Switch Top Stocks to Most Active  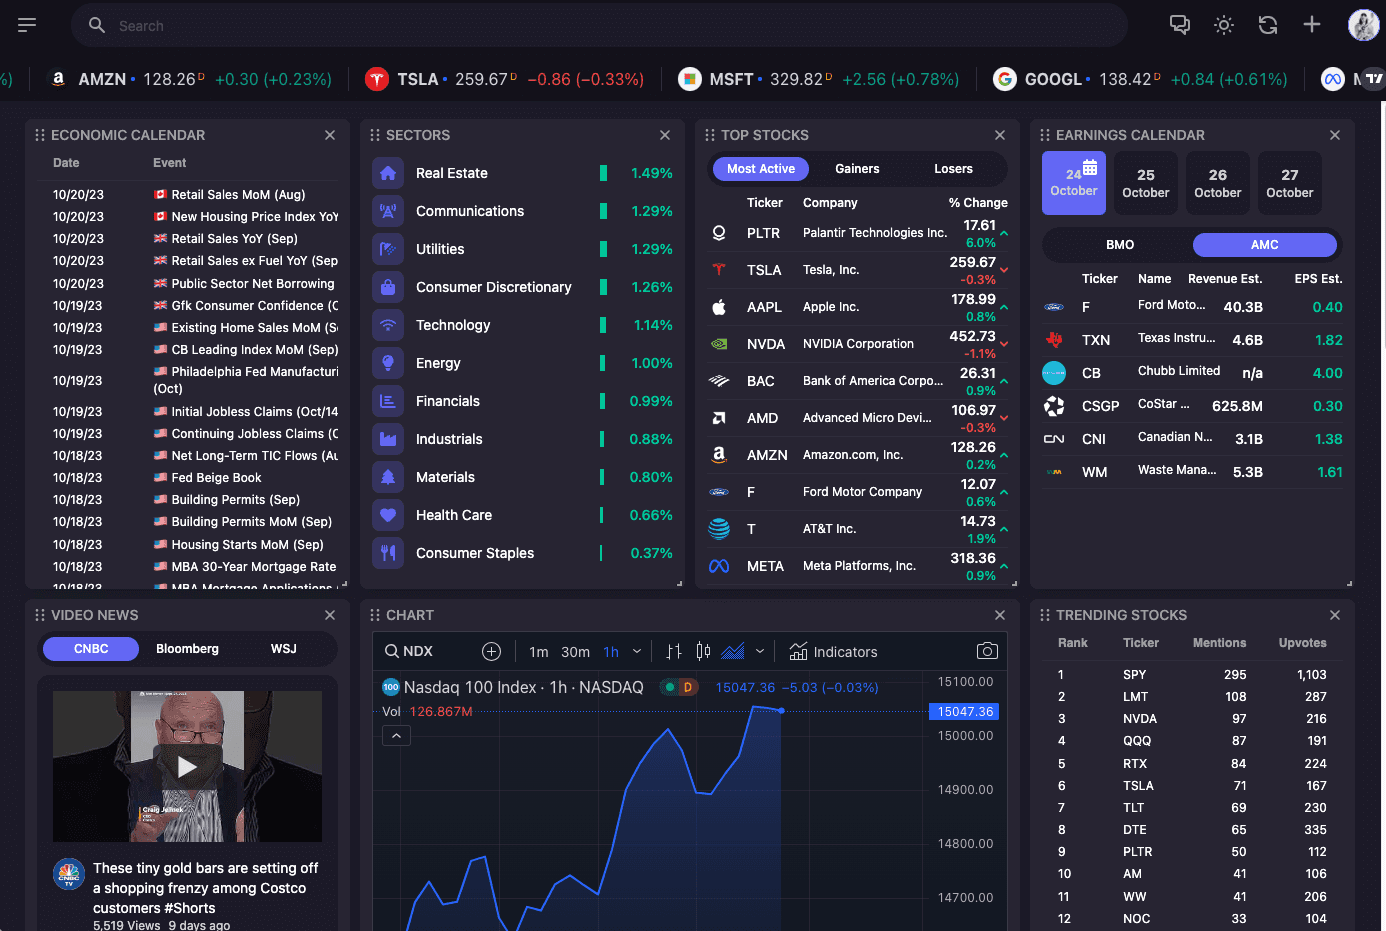coord(761,169)
